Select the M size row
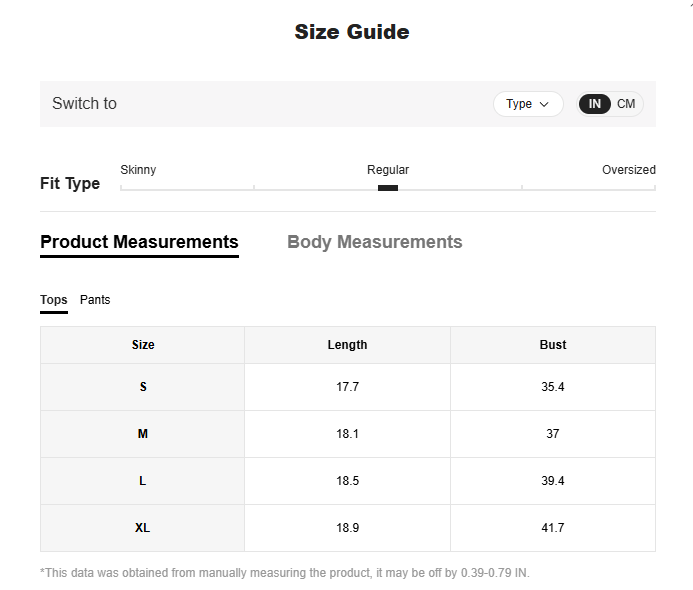Image resolution: width=693 pixels, height=590 pixels. tap(348, 434)
